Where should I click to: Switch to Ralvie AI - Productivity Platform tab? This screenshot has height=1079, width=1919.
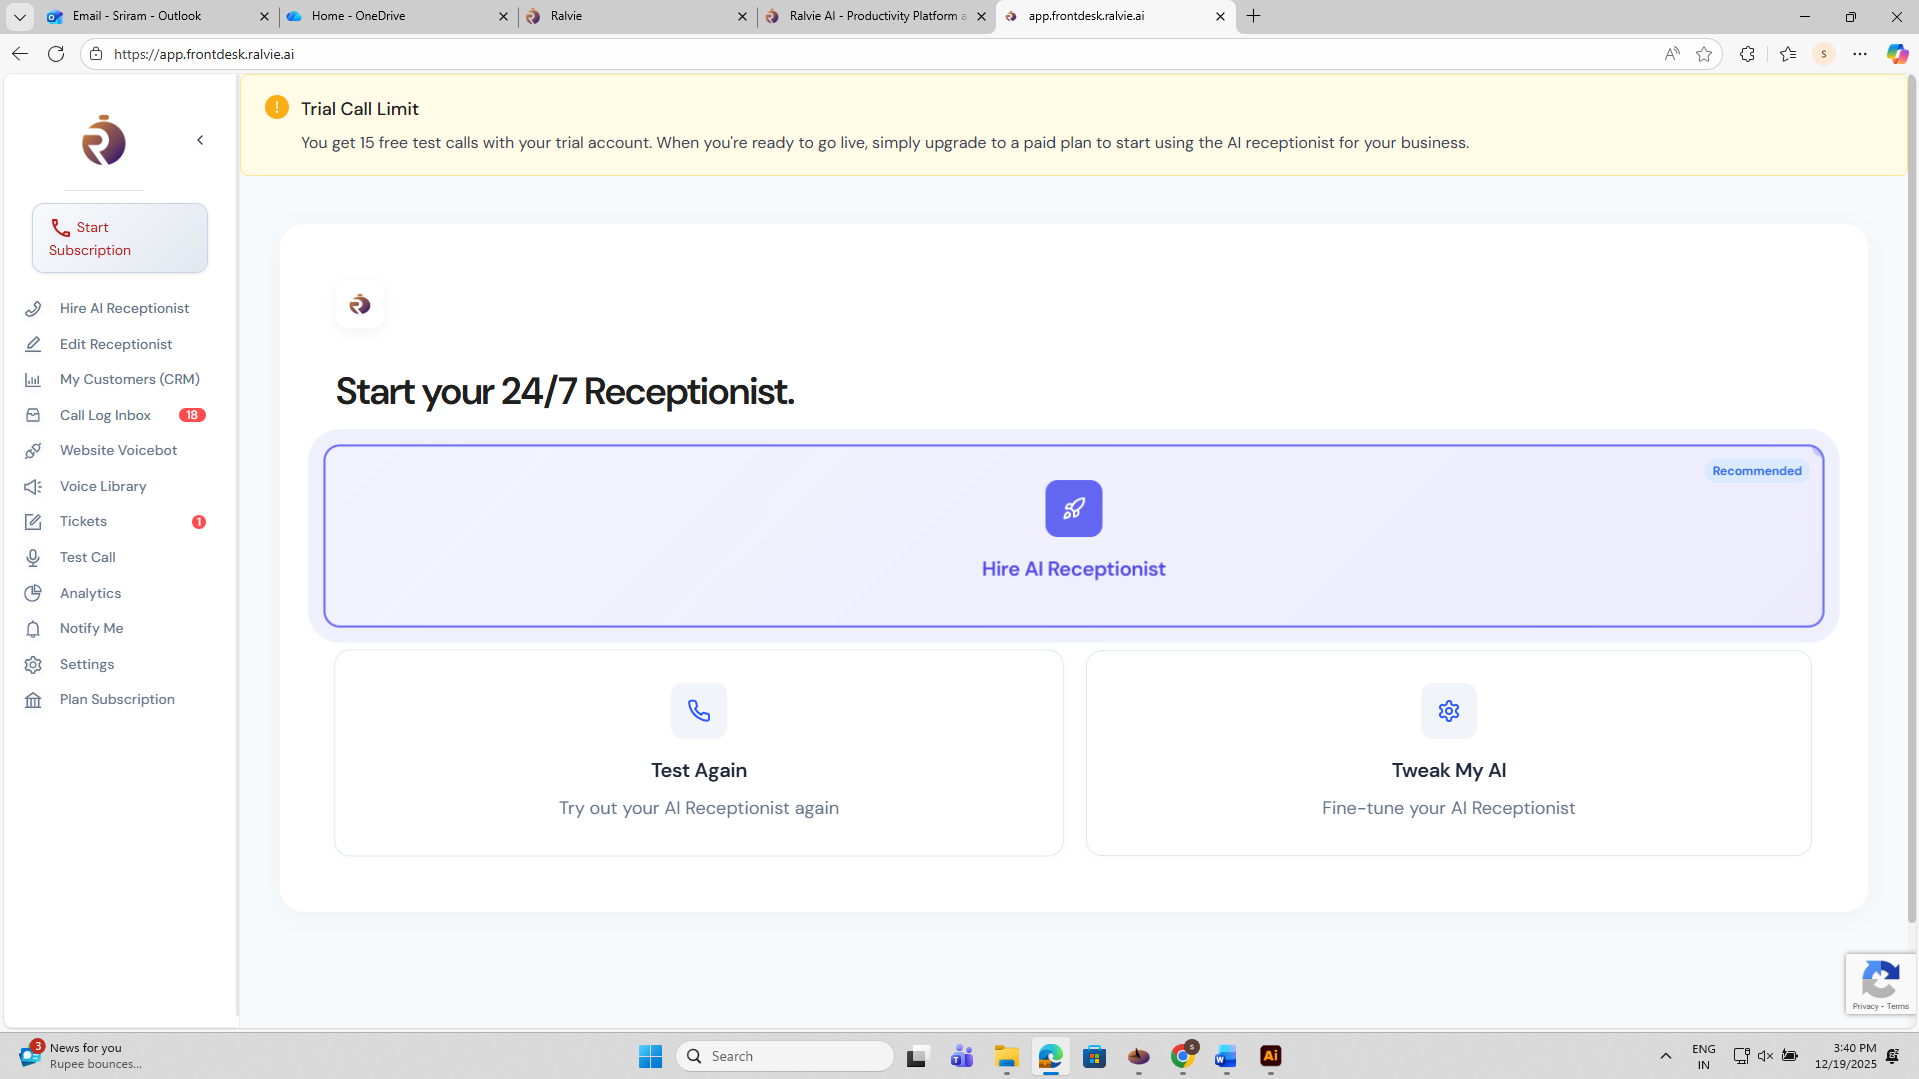(877, 16)
